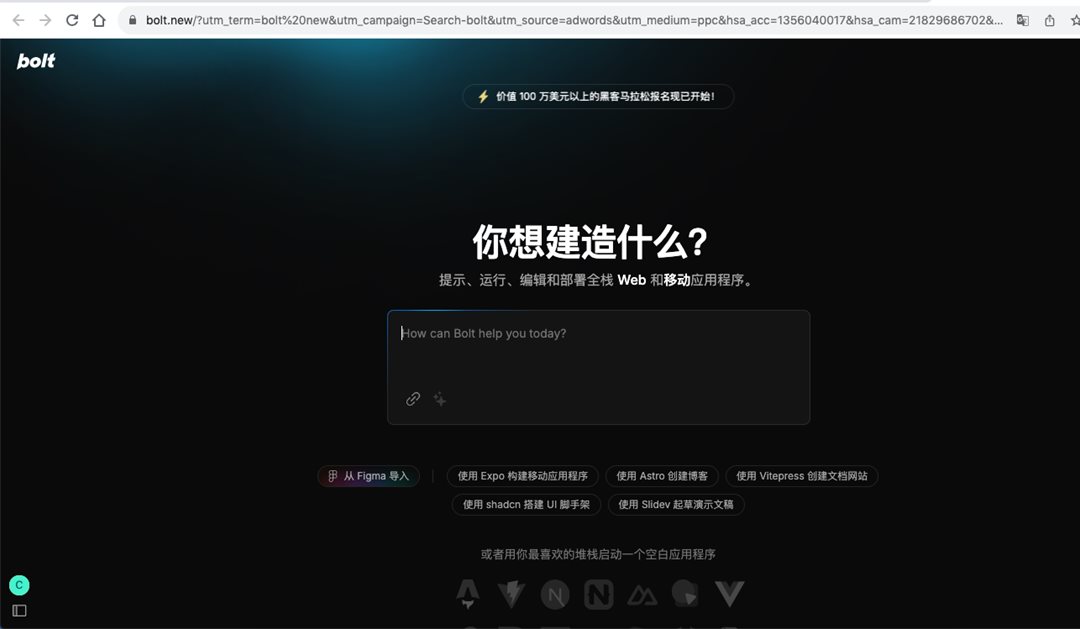
Task: Choose 使用 Expo 构建移动应用程序 suggestion
Action: tap(523, 476)
